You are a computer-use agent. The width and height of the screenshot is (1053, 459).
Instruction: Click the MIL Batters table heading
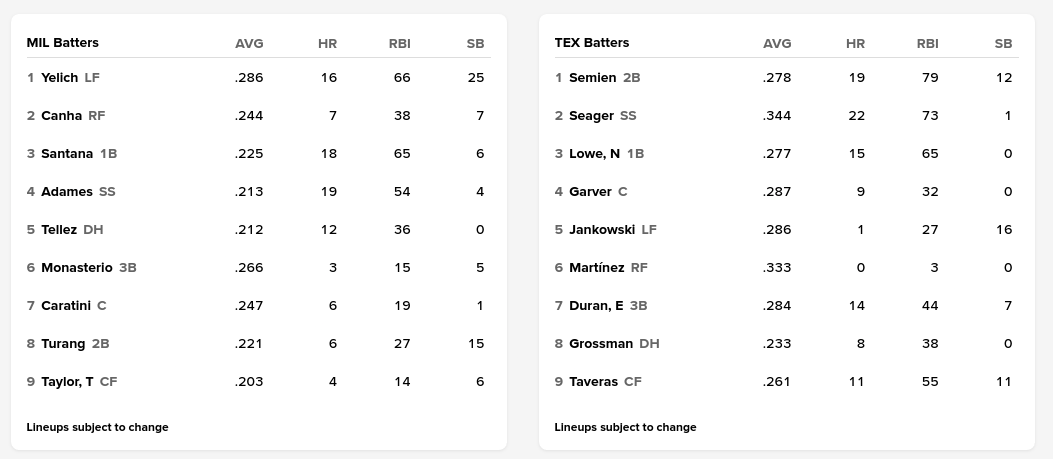point(62,43)
